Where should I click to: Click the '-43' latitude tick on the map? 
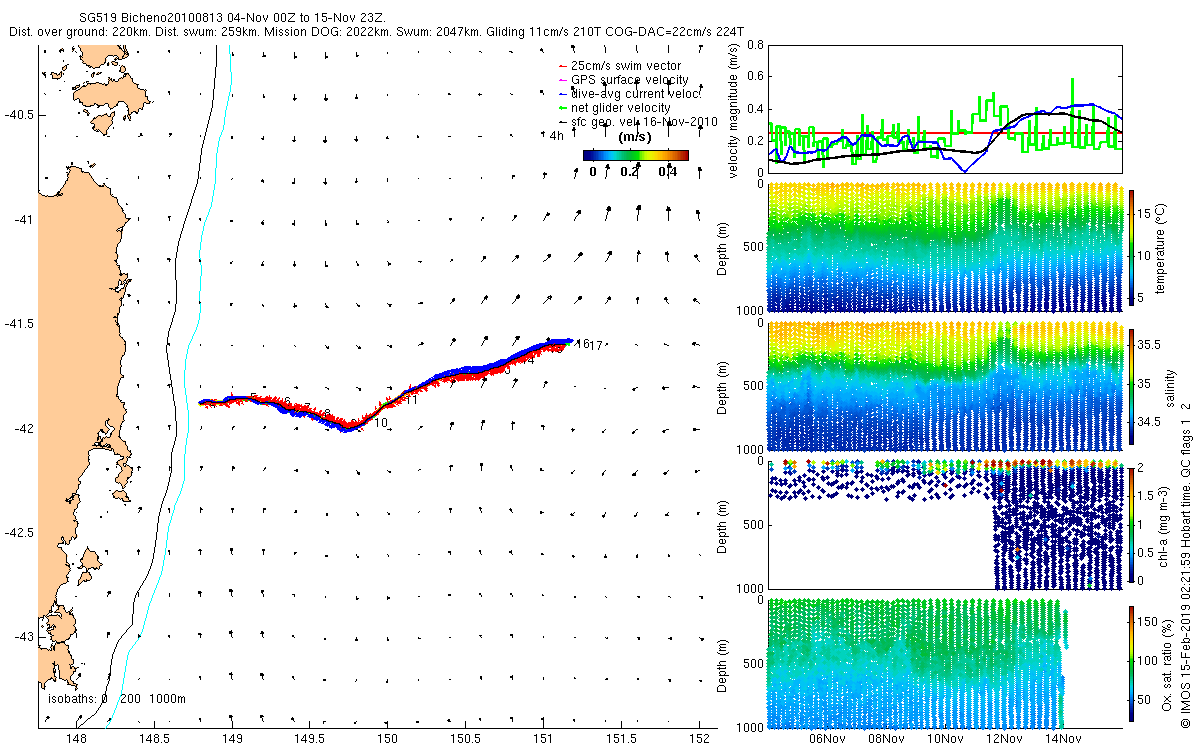[22, 636]
